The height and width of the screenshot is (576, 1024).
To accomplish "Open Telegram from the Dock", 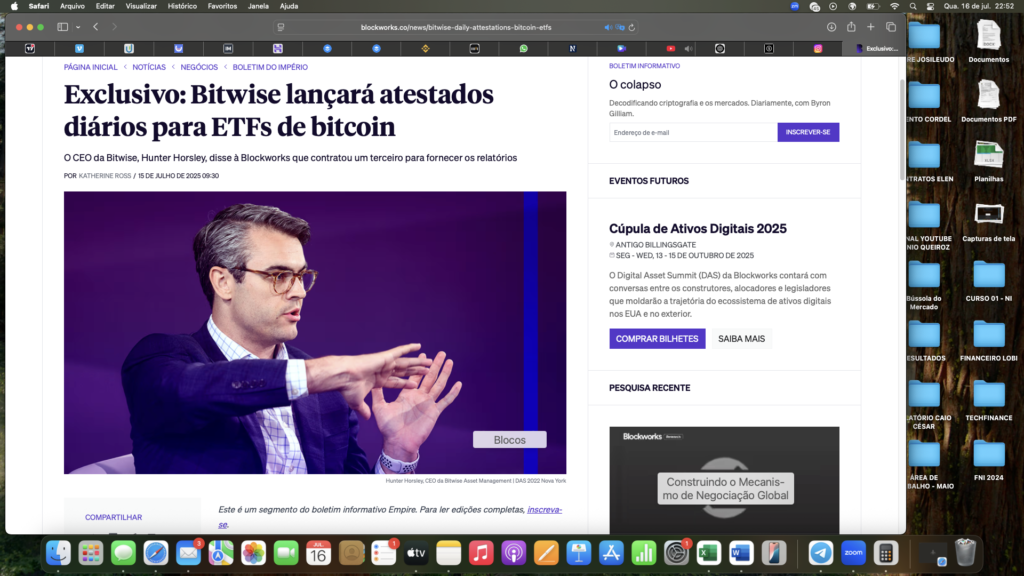I will pos(821,553).
